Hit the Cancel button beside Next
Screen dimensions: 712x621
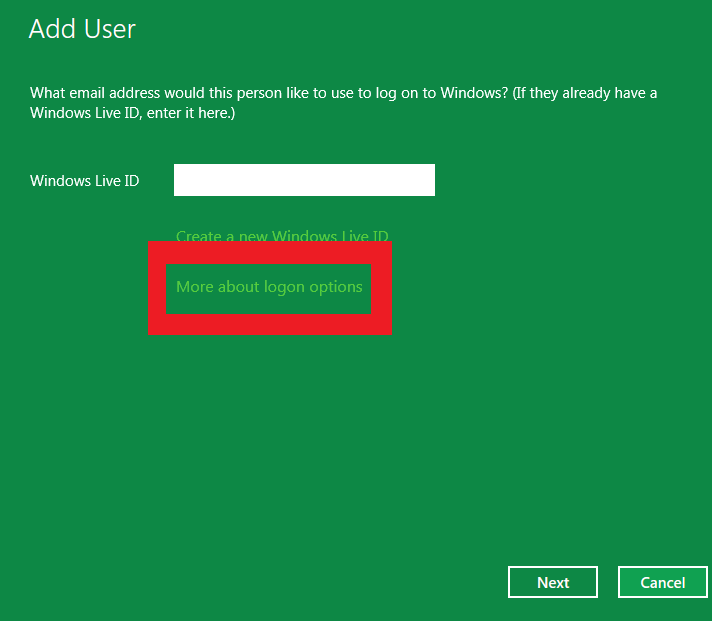click(663, 582)
